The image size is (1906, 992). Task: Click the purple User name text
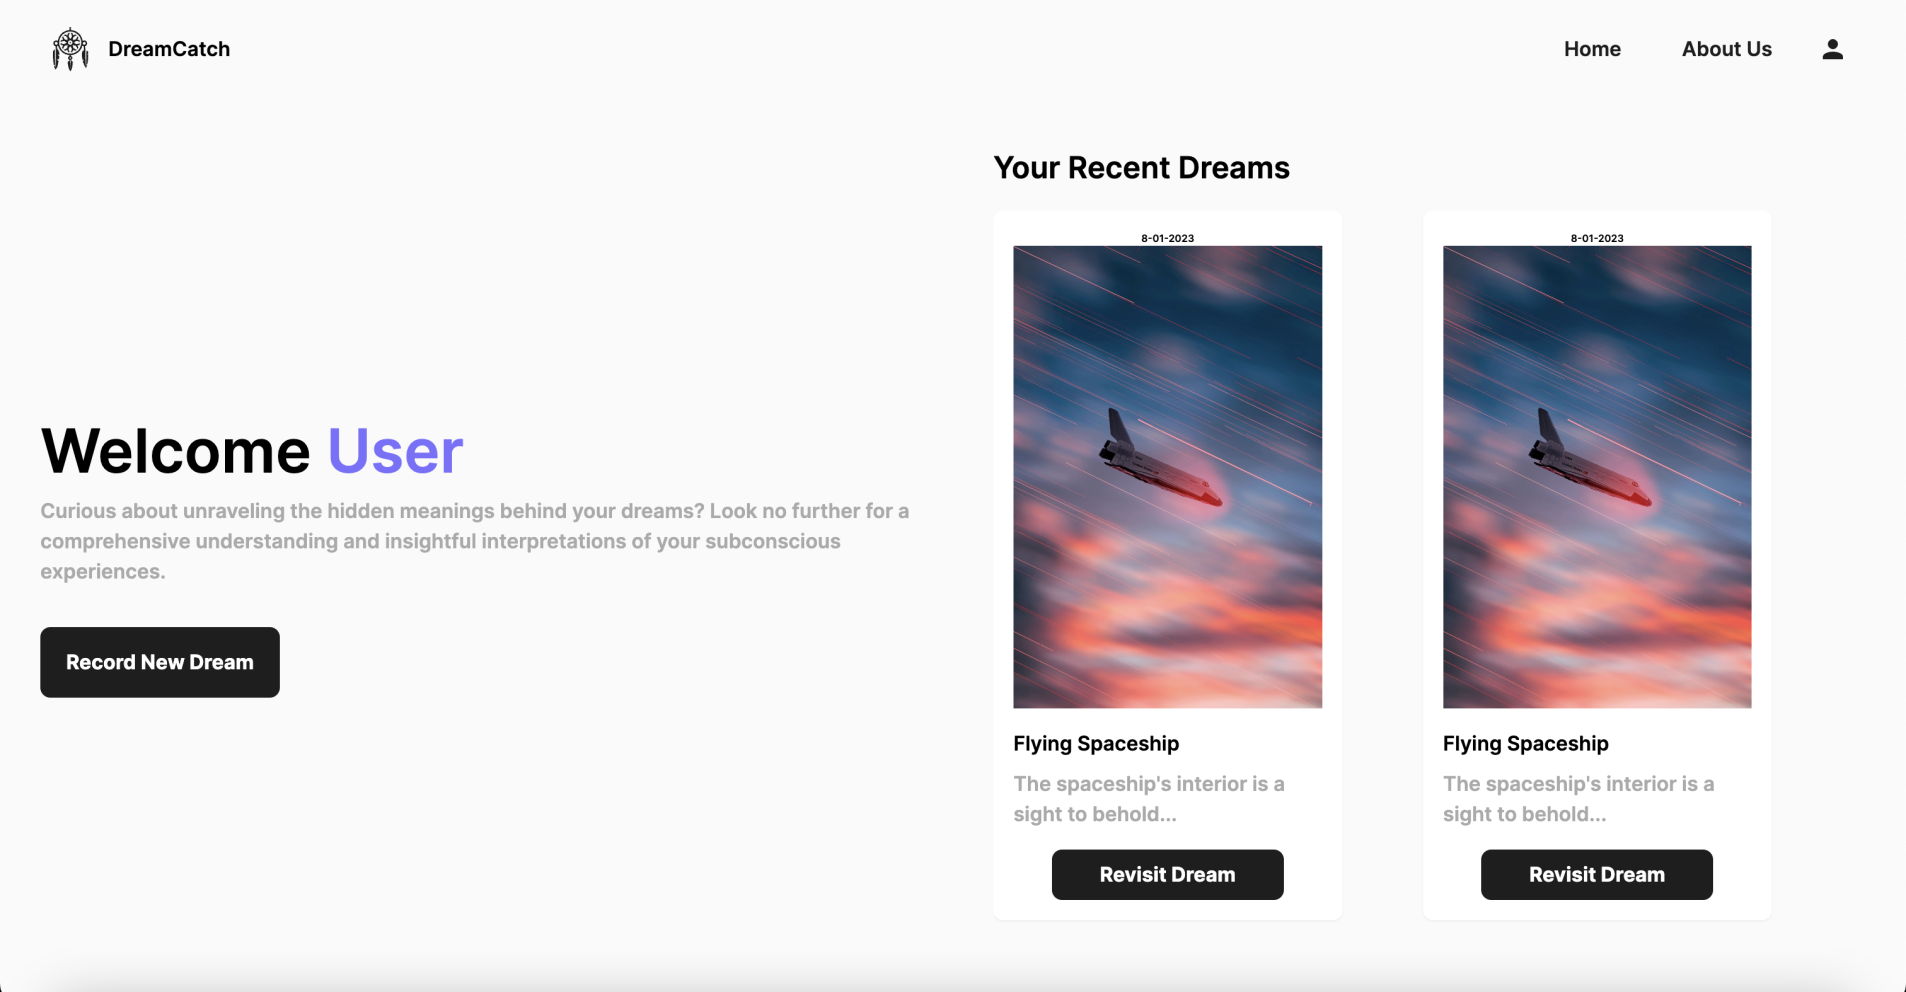point(395,451)
